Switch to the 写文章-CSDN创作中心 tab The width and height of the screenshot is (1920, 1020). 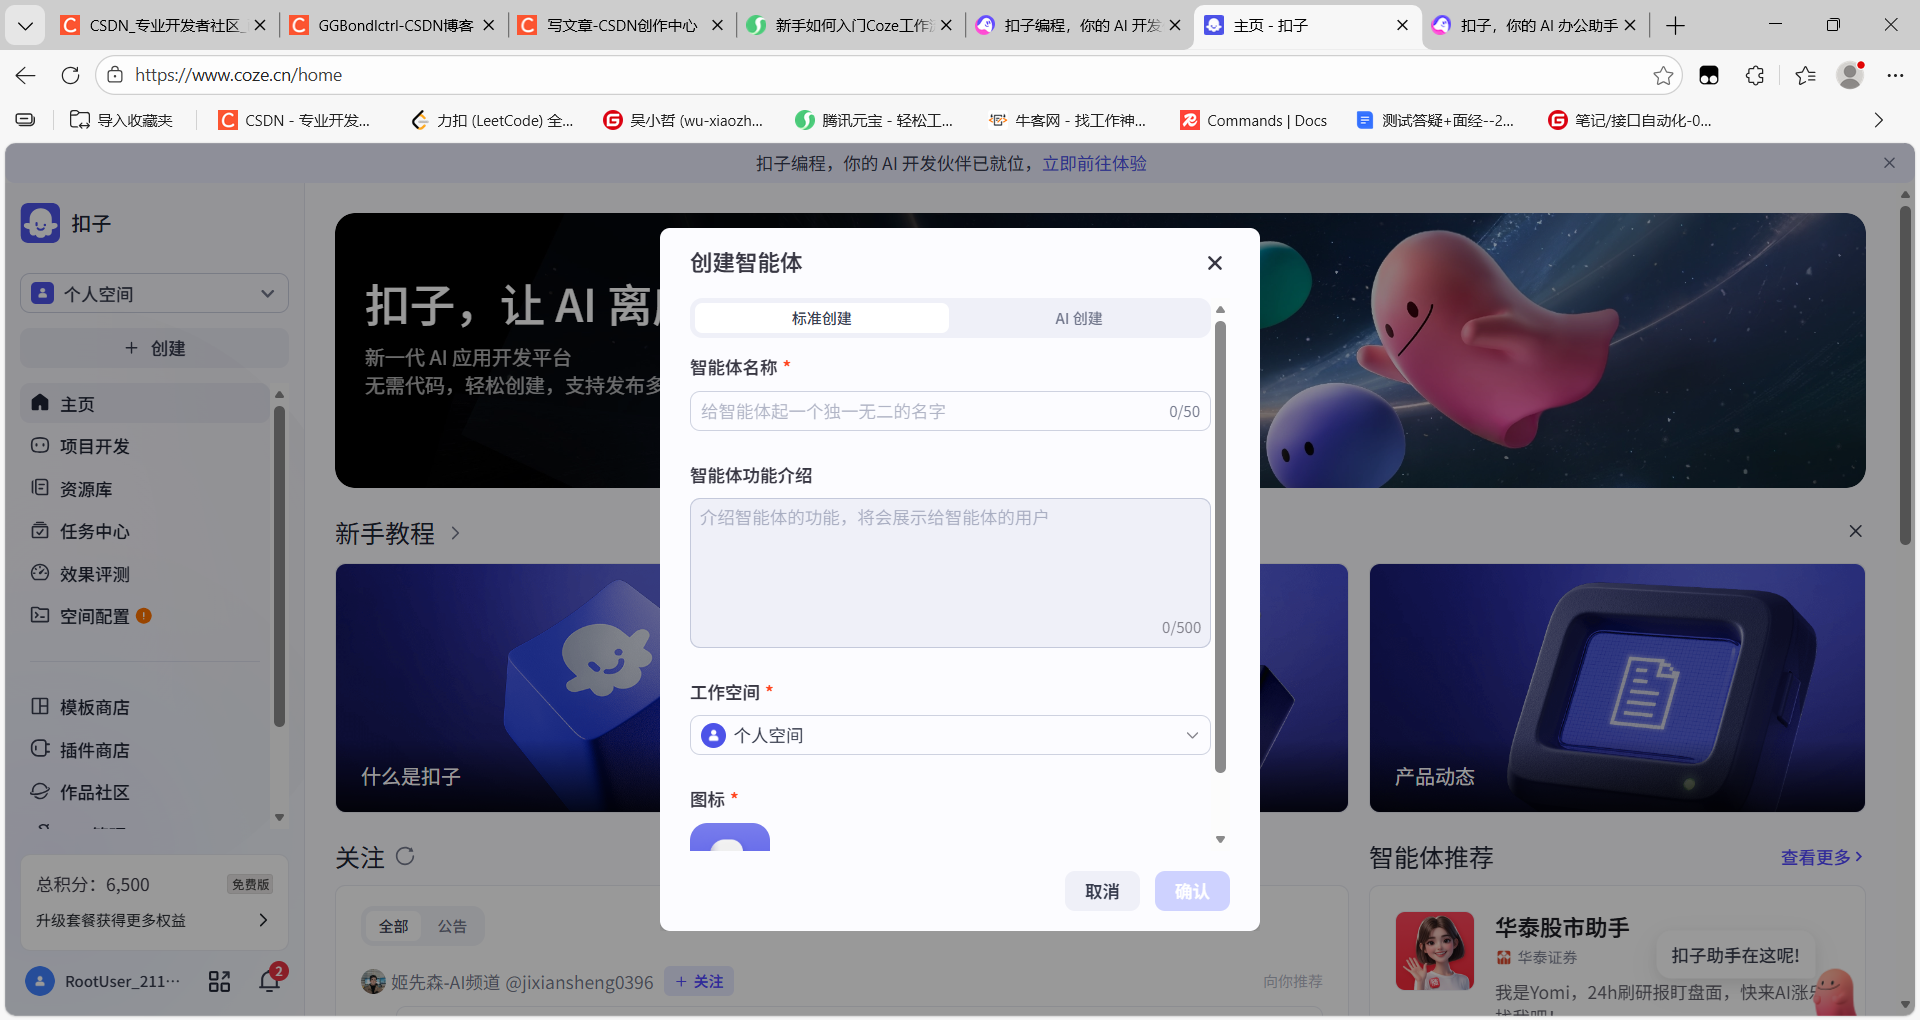(x=621, y=25)
